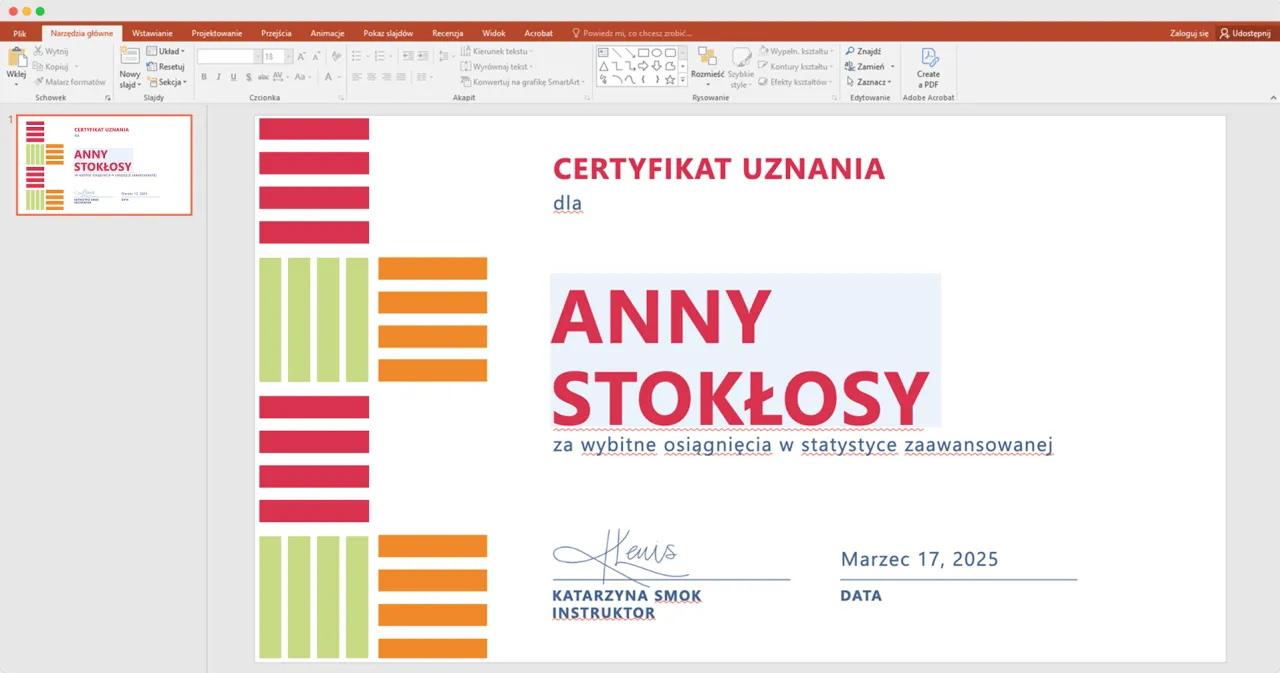The image size is (1280, 673).
Task: Switch to the Recenzja tab
Action: (447, 33)
